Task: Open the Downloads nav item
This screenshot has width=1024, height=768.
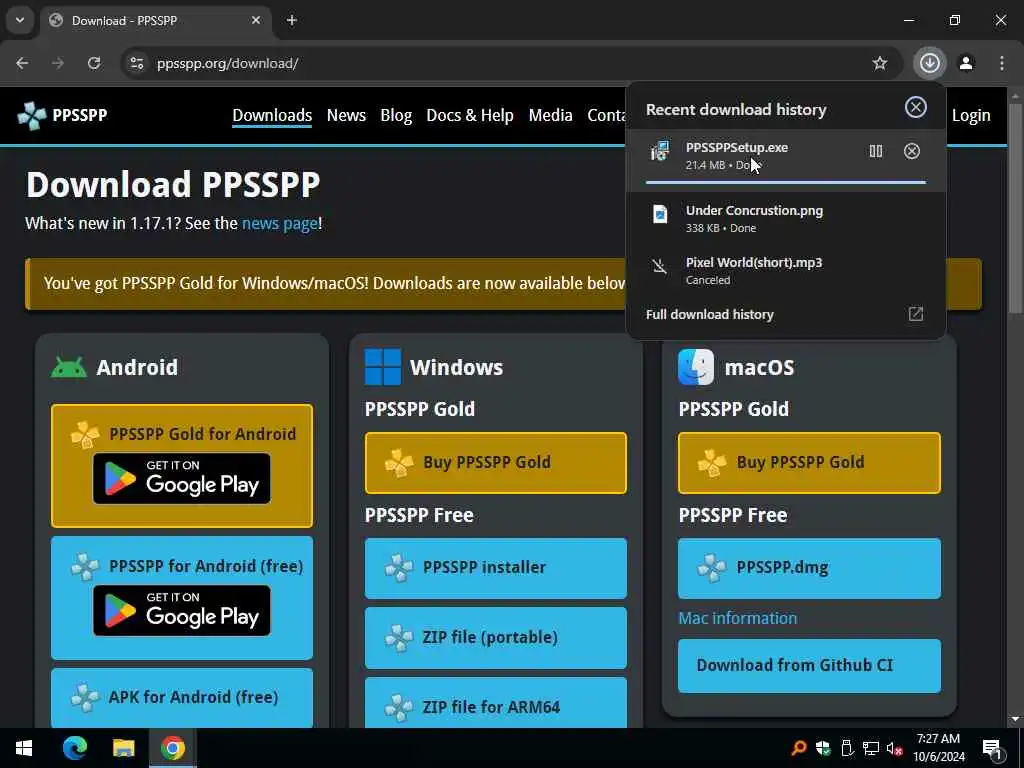Action: pyautogui.click(x=272, y=116)
